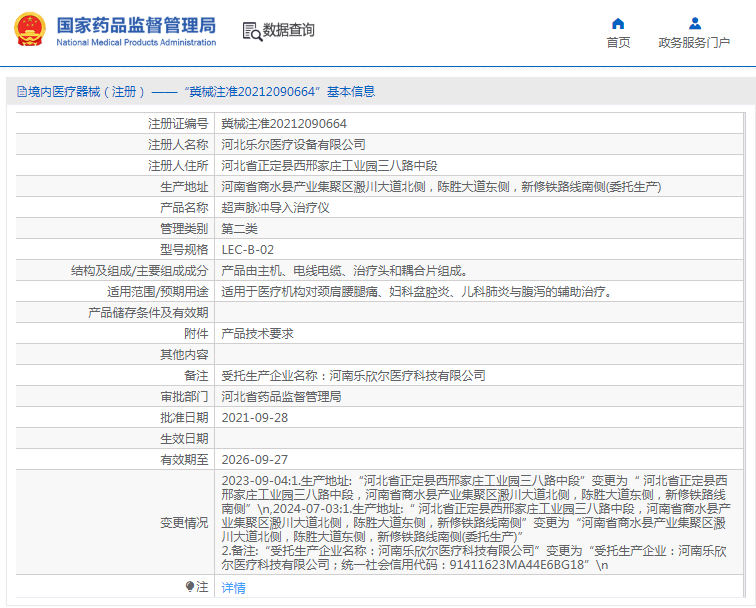The width and height of the screenshot is (756, 608).
Task: Click 河北省正定县西邢家庄工业园三八路中段 address value
Action: click(329, 166)
